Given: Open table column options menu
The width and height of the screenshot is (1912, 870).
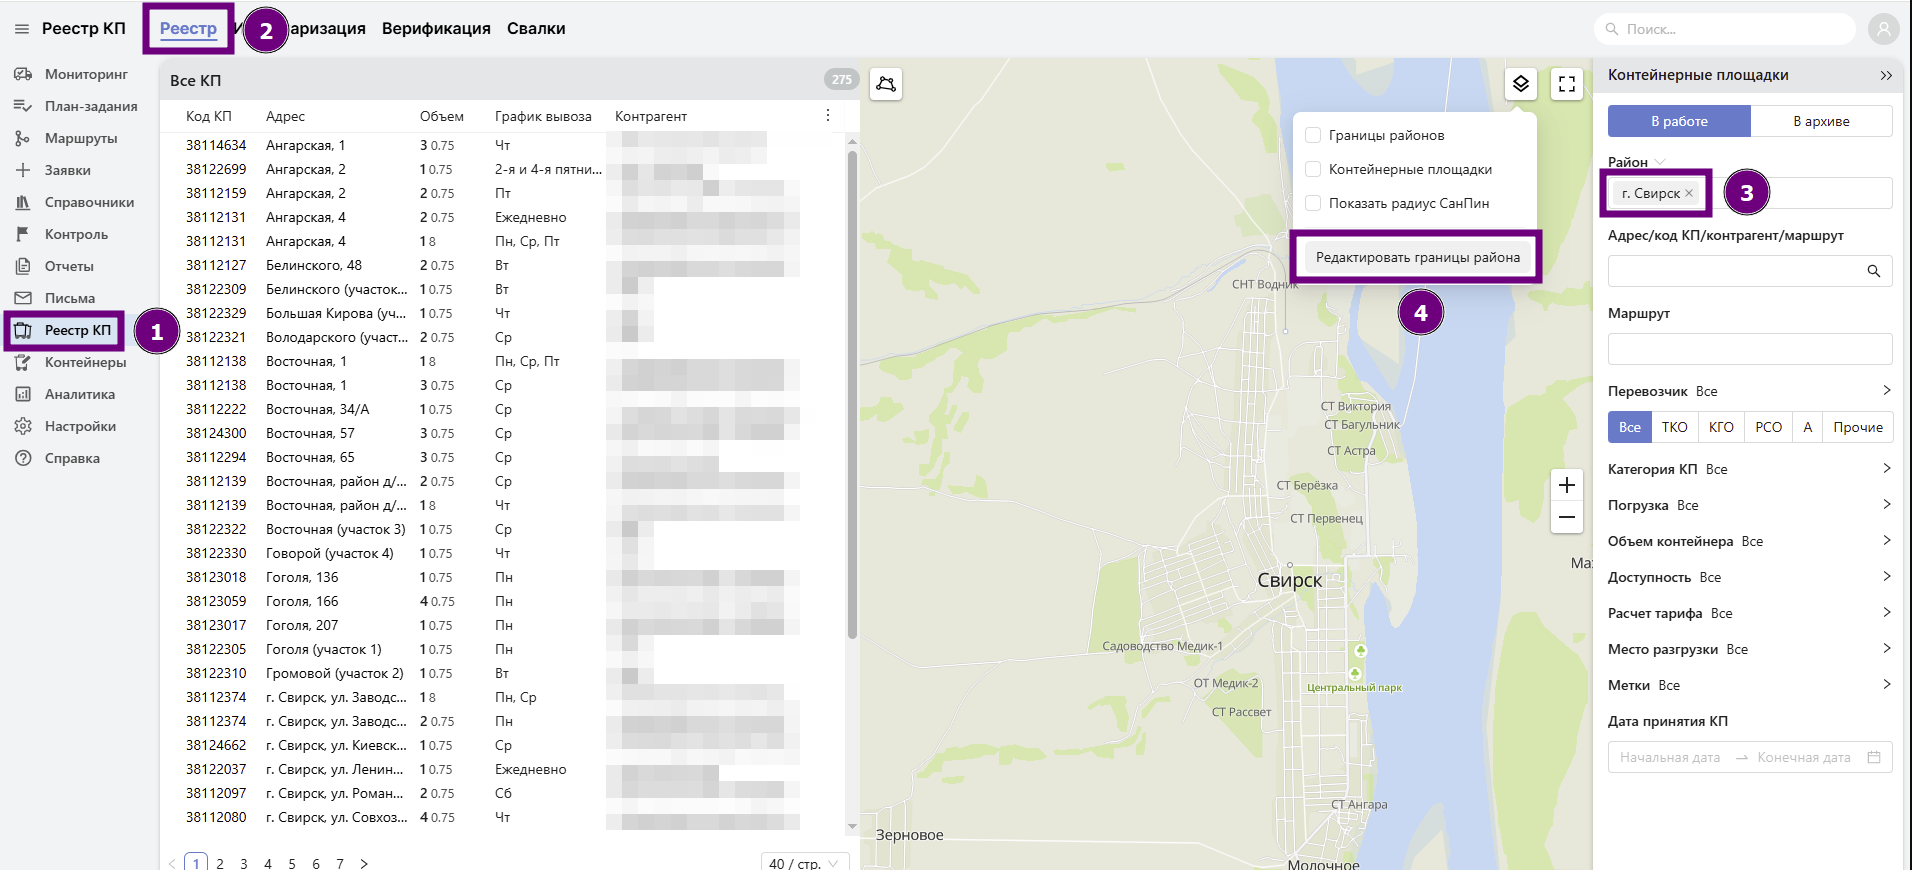Looking at the screenshot, I should (x=827, y=116).
